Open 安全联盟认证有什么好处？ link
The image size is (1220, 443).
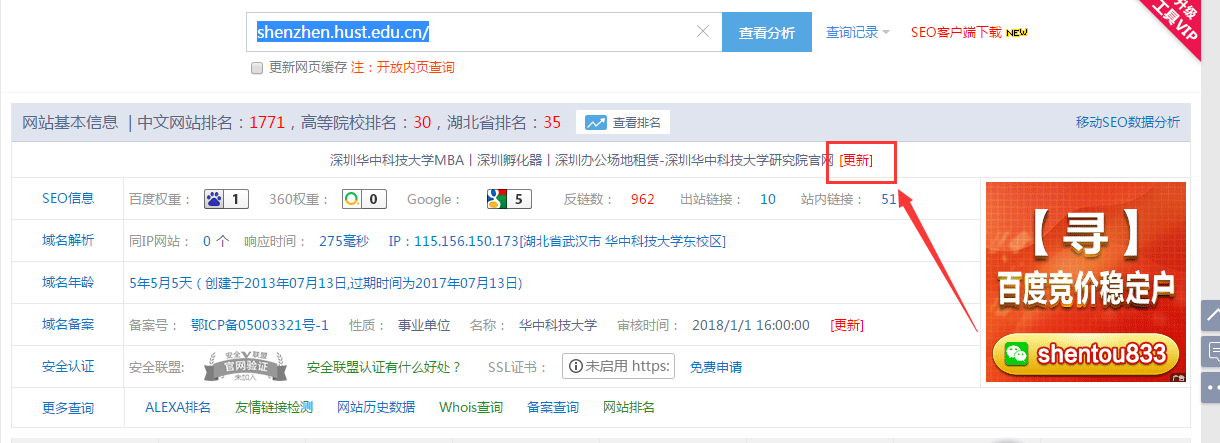[384, 367]
